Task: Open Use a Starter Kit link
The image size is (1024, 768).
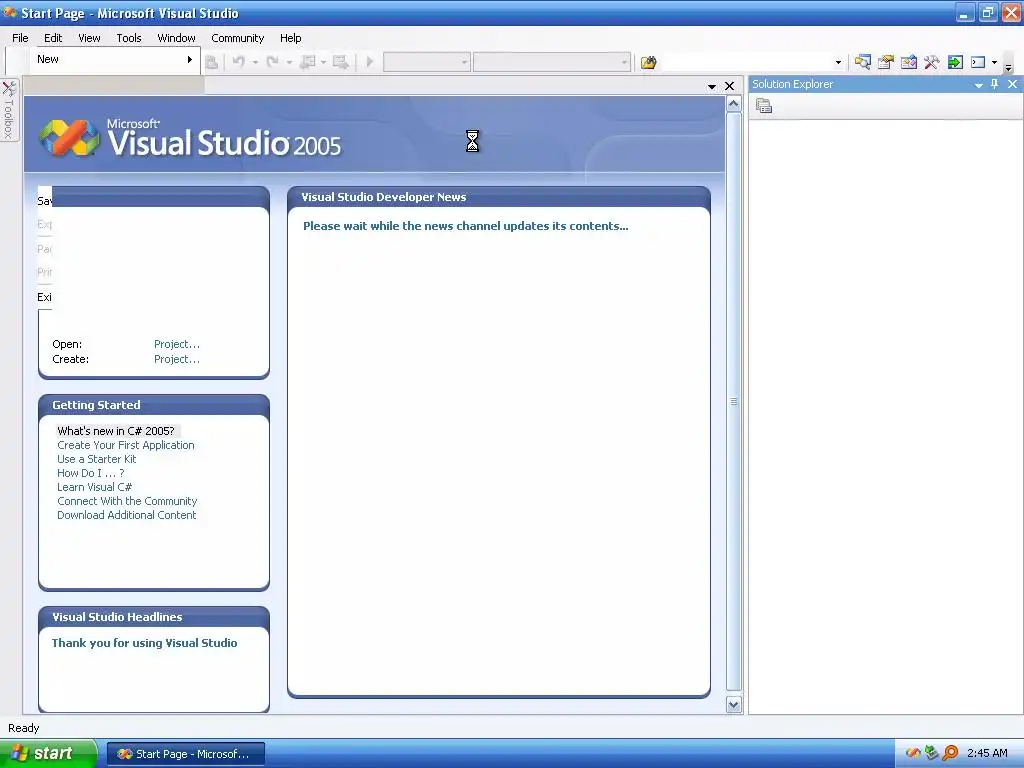Action: tap(97, 459)
